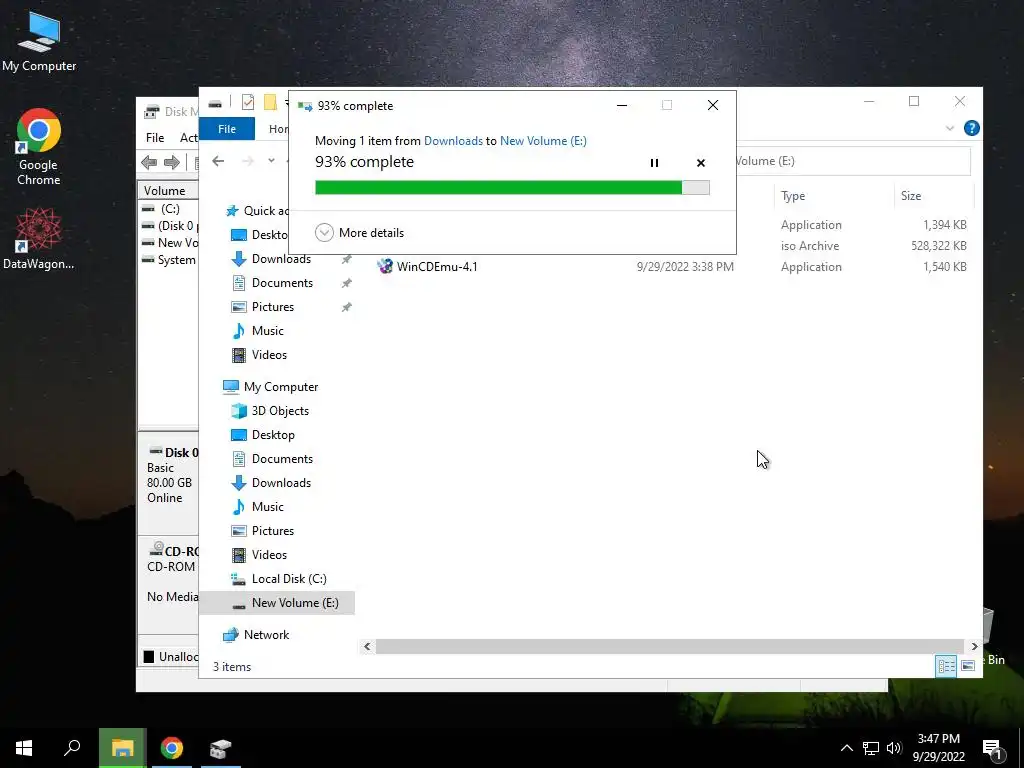Expand the Explorer ribbon chevron
The image size is (1024, 768).
(950, 128)
